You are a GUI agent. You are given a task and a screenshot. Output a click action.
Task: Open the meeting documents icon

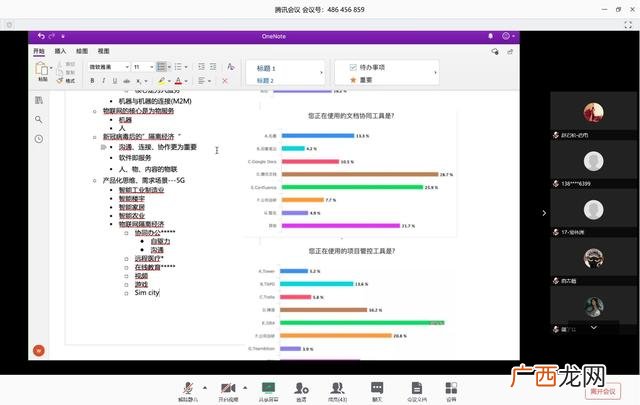coord(417,392)
